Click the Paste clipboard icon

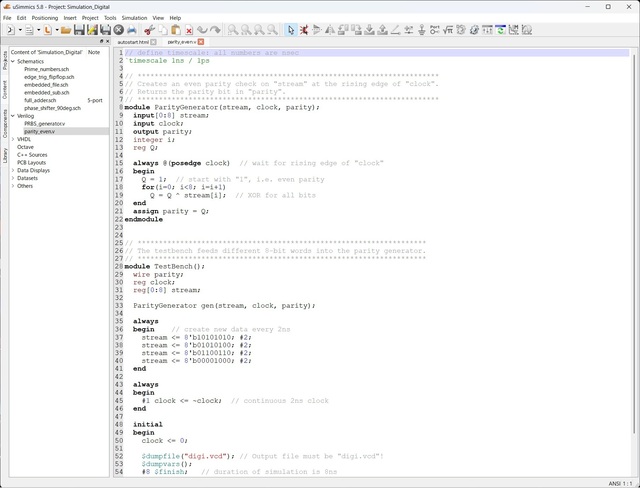click(x=175, y=30)
